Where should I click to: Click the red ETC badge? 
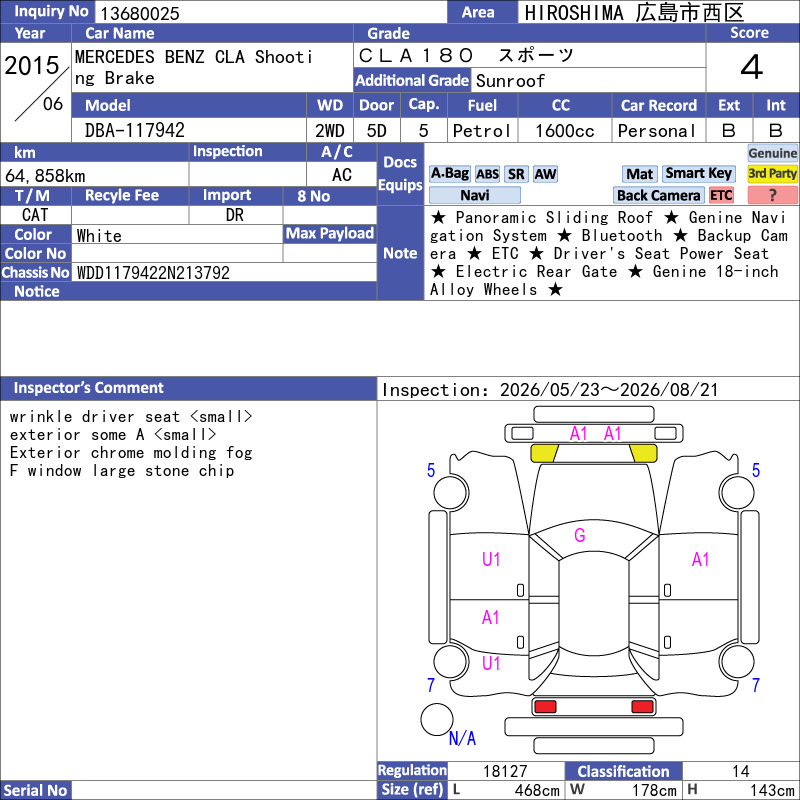[721, 195]
